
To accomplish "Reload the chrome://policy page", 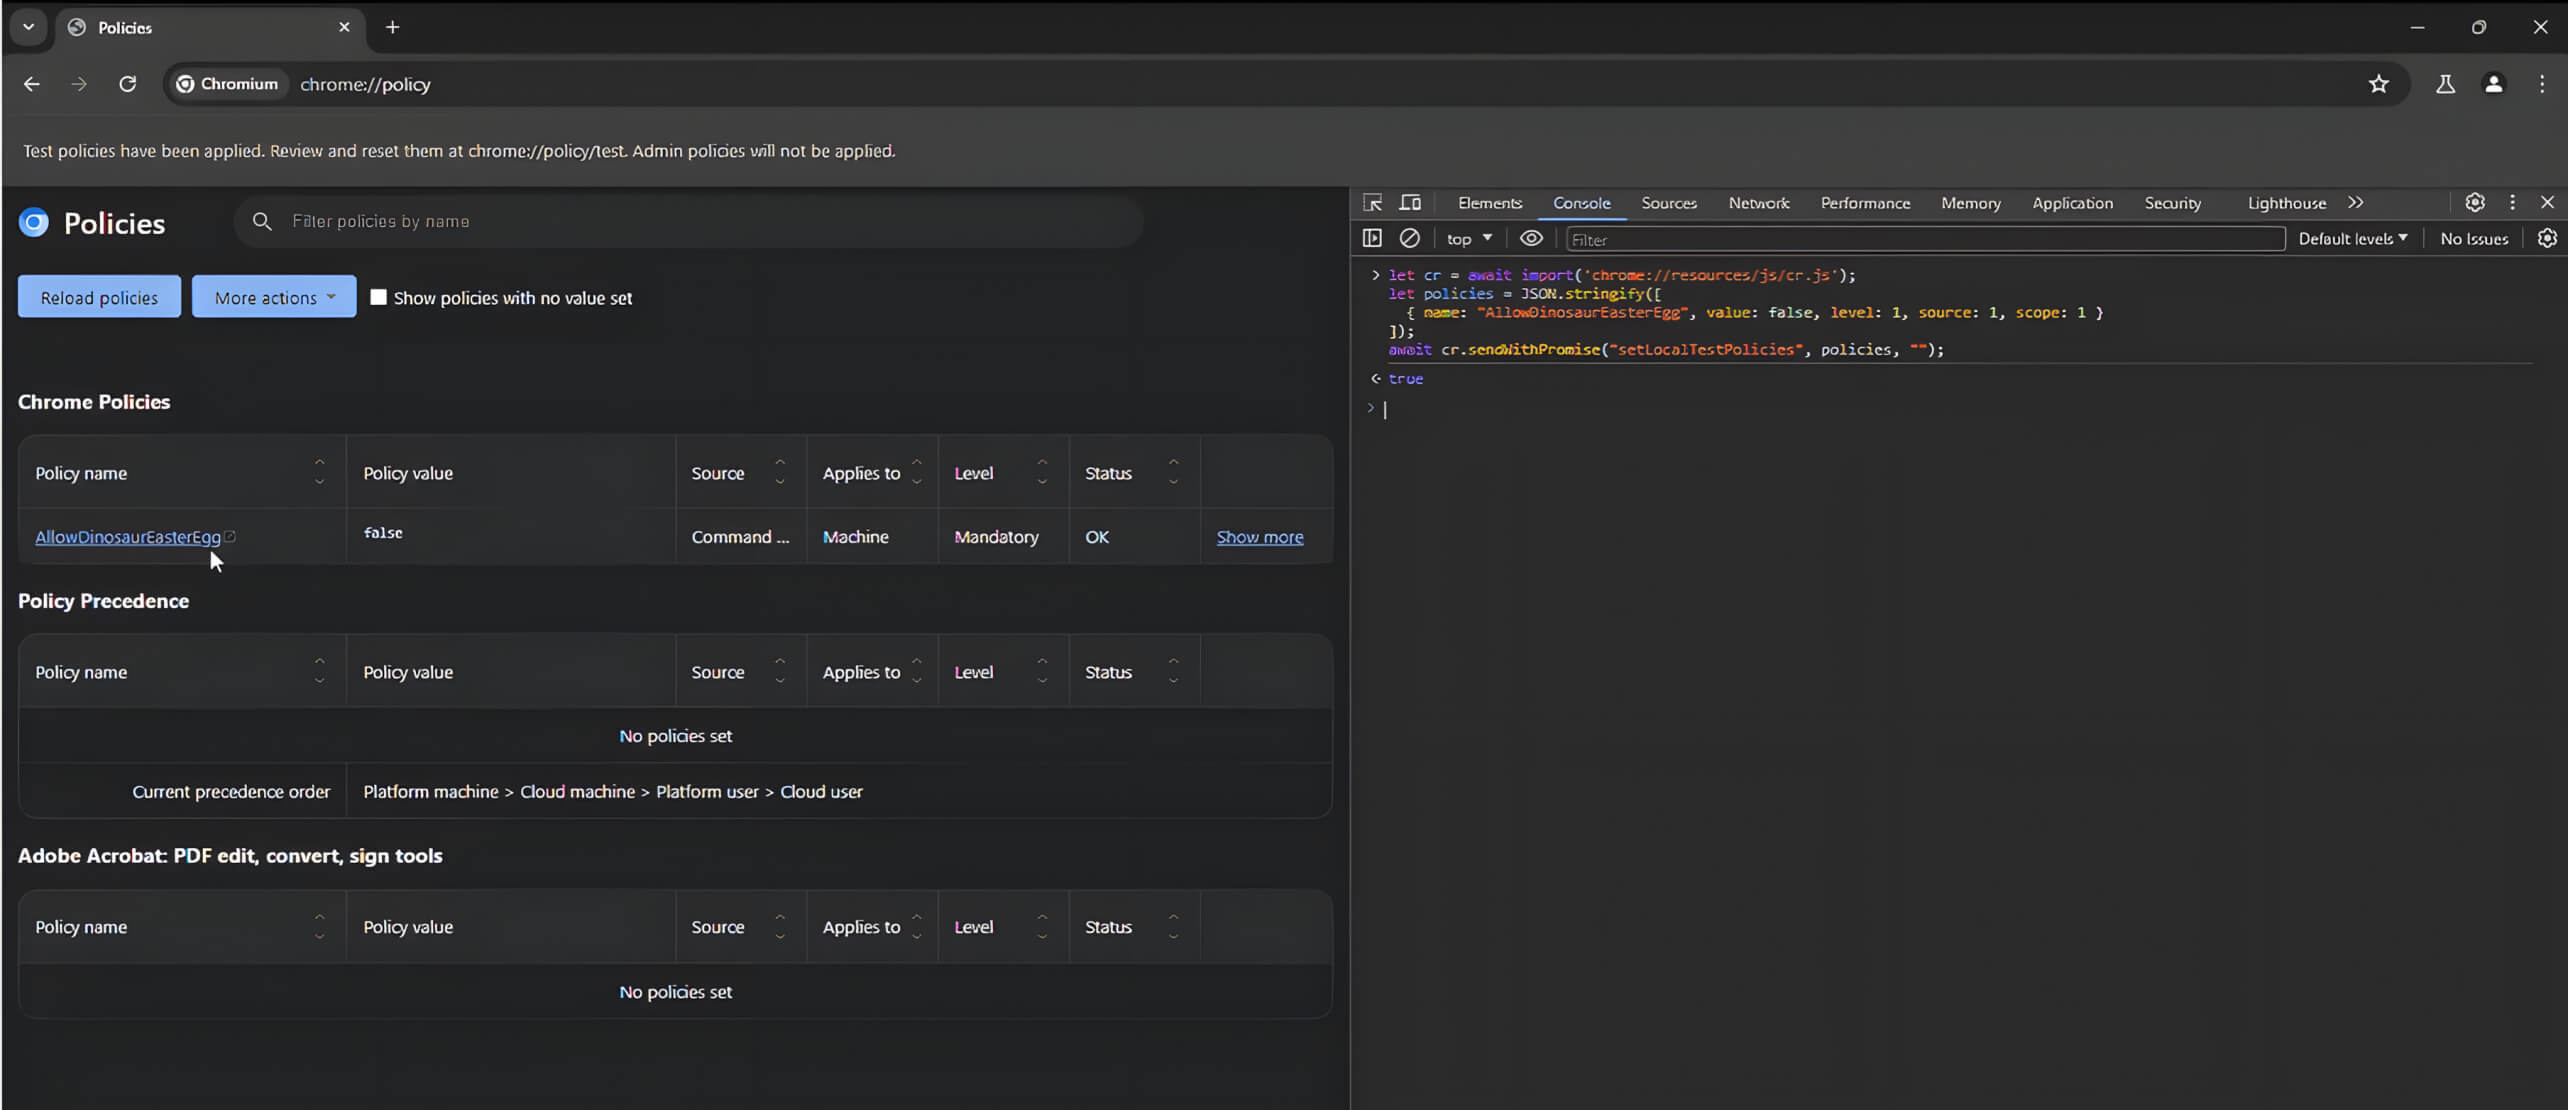I will pyautogui.click(x=127, y=84).
